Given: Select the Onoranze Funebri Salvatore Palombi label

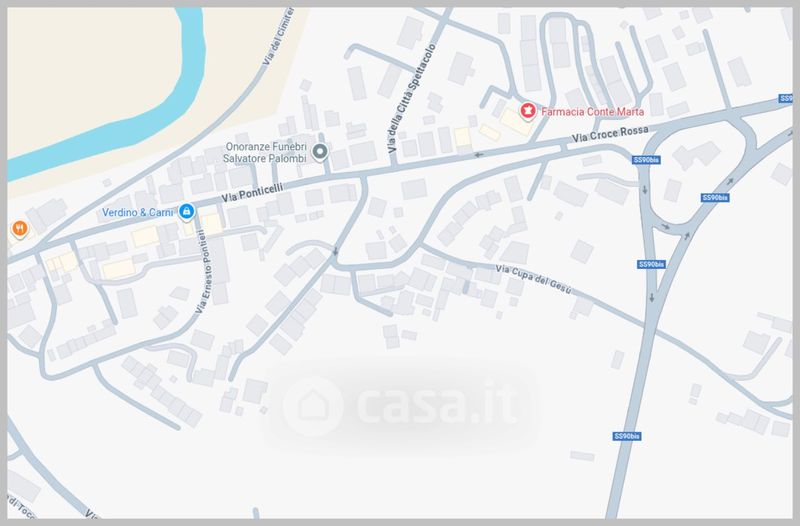Looking at the screenshot, I should tap(265, 153).
